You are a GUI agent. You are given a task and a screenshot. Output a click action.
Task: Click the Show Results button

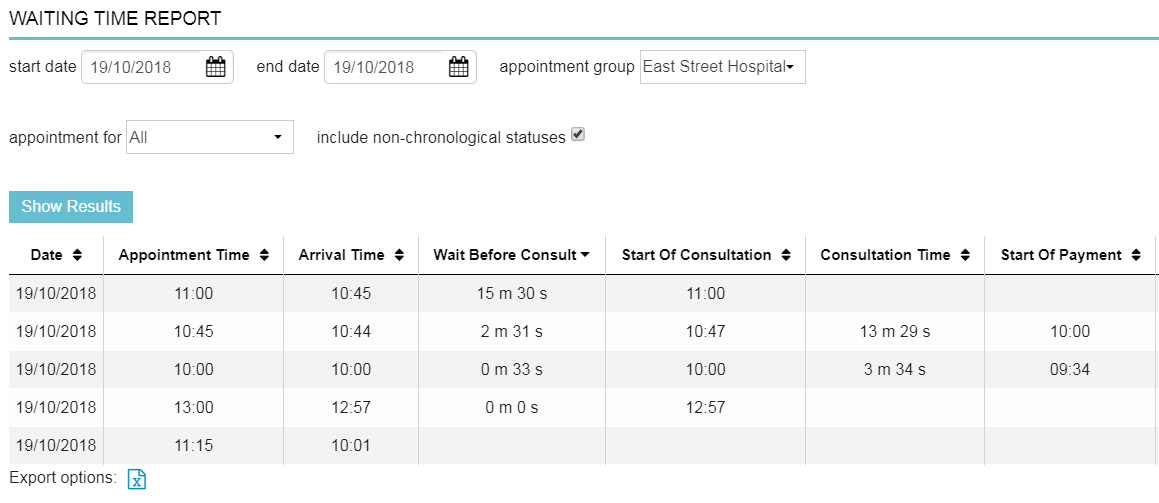71,207
